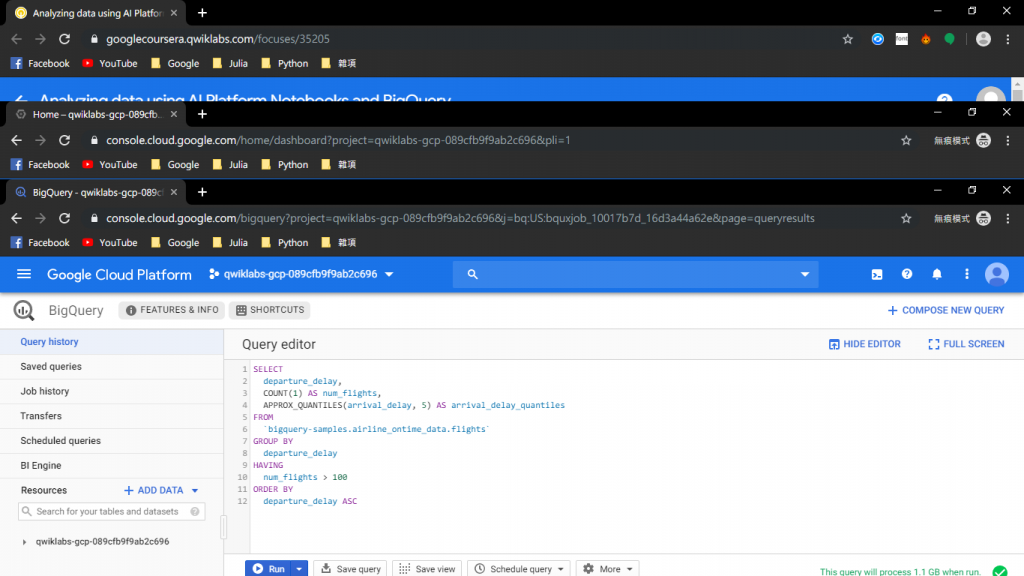Screen dimensions: 1024x576
Task: Click Search for your tables and datasets field
Action: [x=112, y=512]
